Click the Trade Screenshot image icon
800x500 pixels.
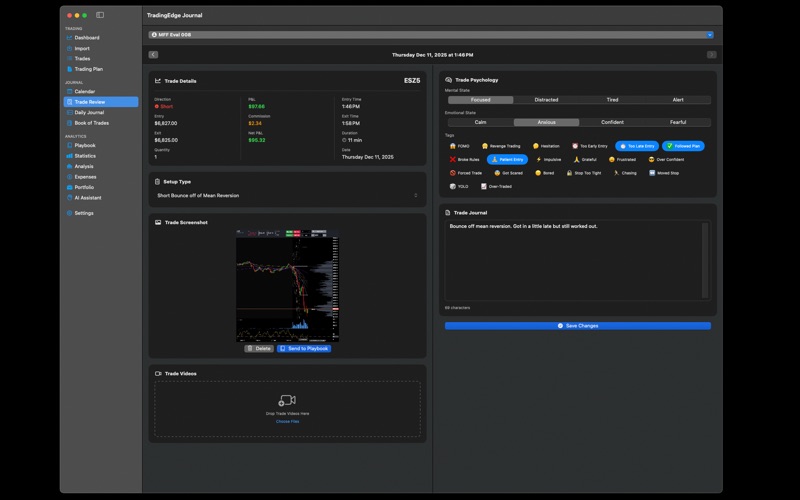tap(158, 222)
